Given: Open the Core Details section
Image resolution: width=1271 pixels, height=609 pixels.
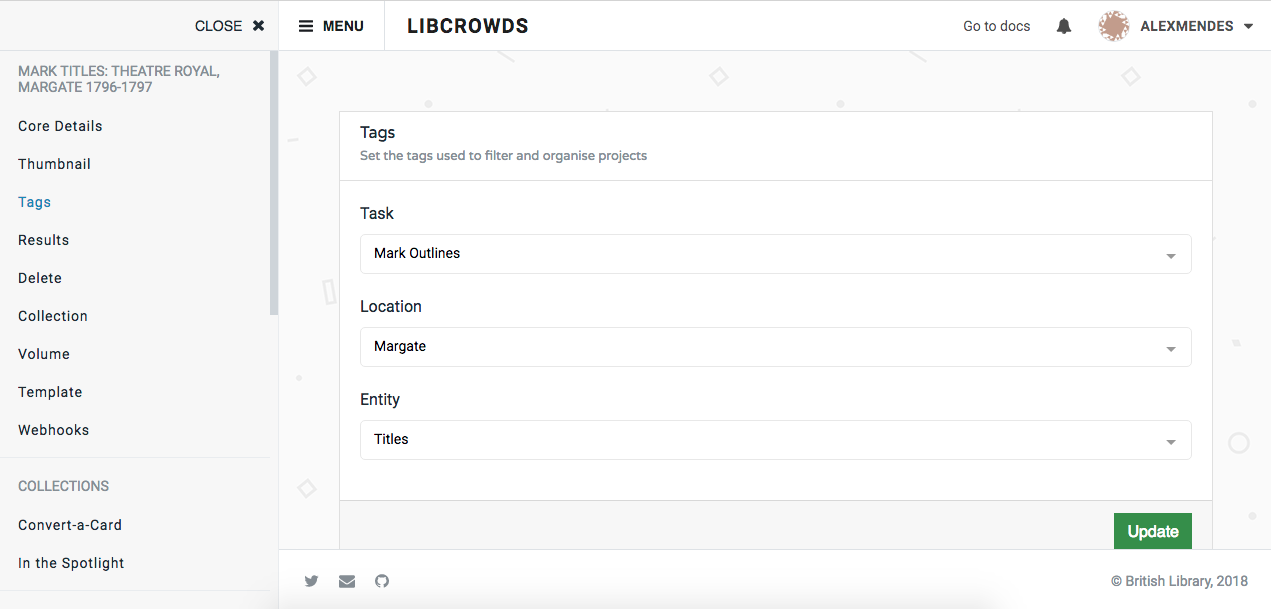Looking at the screenshot, I should click(x=60, y=125).
